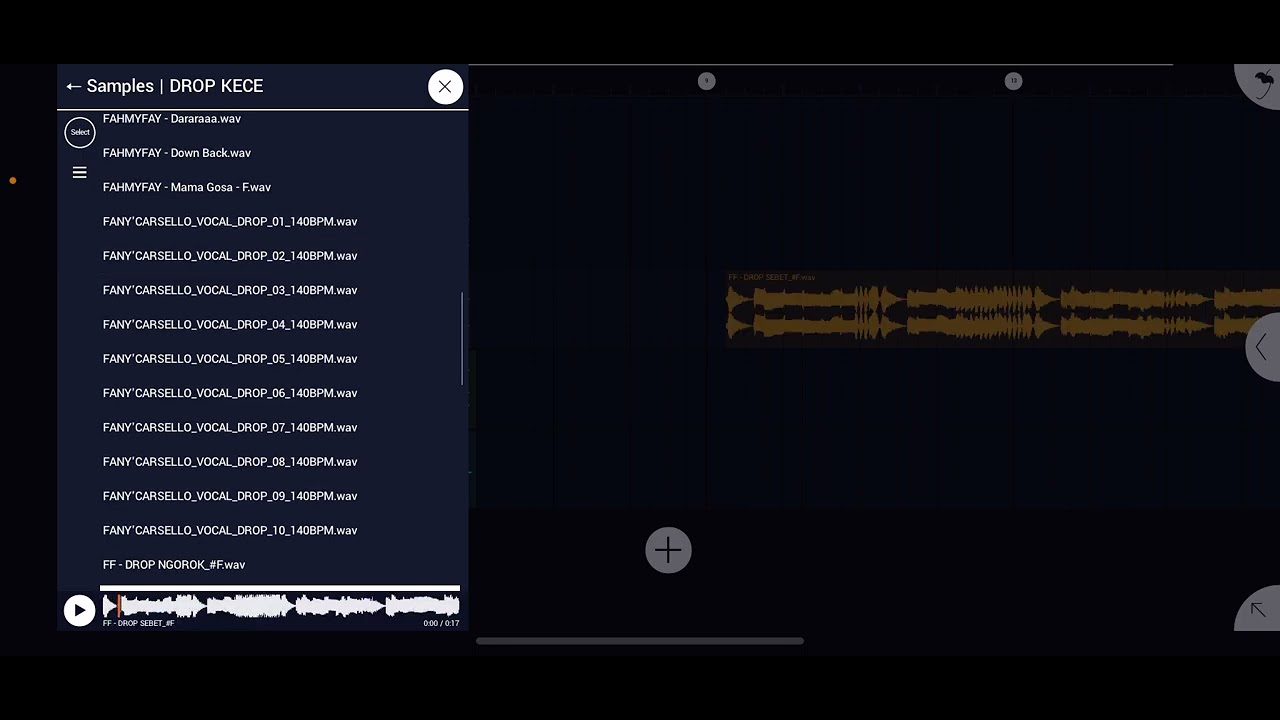
Task: Choose FANY'CARSELLO_VOCAL_DROP_01_140BPM.wav
Action: click(x=230, y=222)
